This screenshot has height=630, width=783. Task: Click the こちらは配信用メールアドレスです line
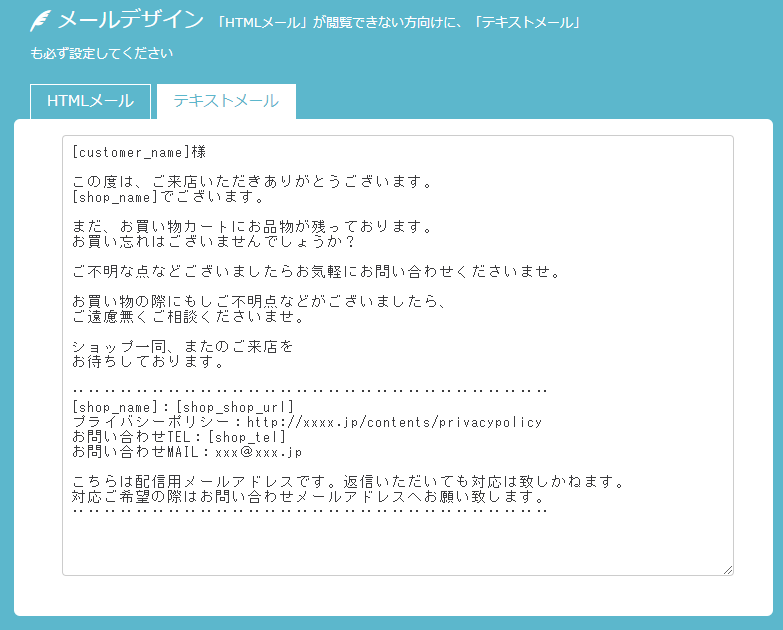348,482
